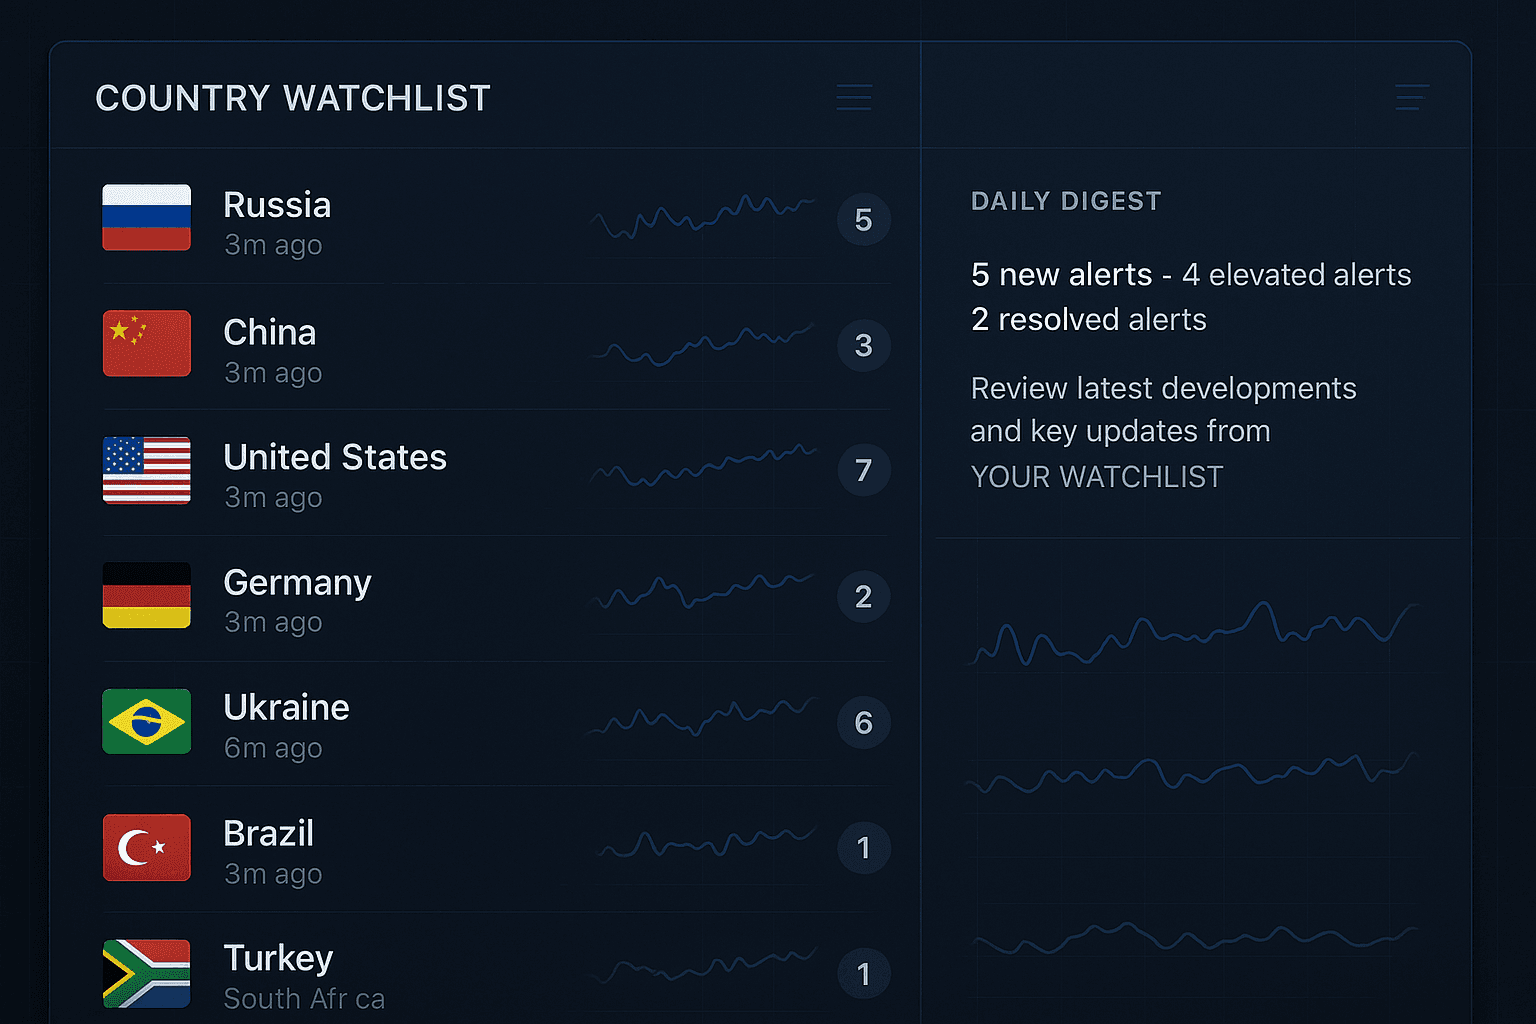Click the Germany flag icon
Image resolution: width=1536 pixels, height=1024 pixels.
[146, 596]
